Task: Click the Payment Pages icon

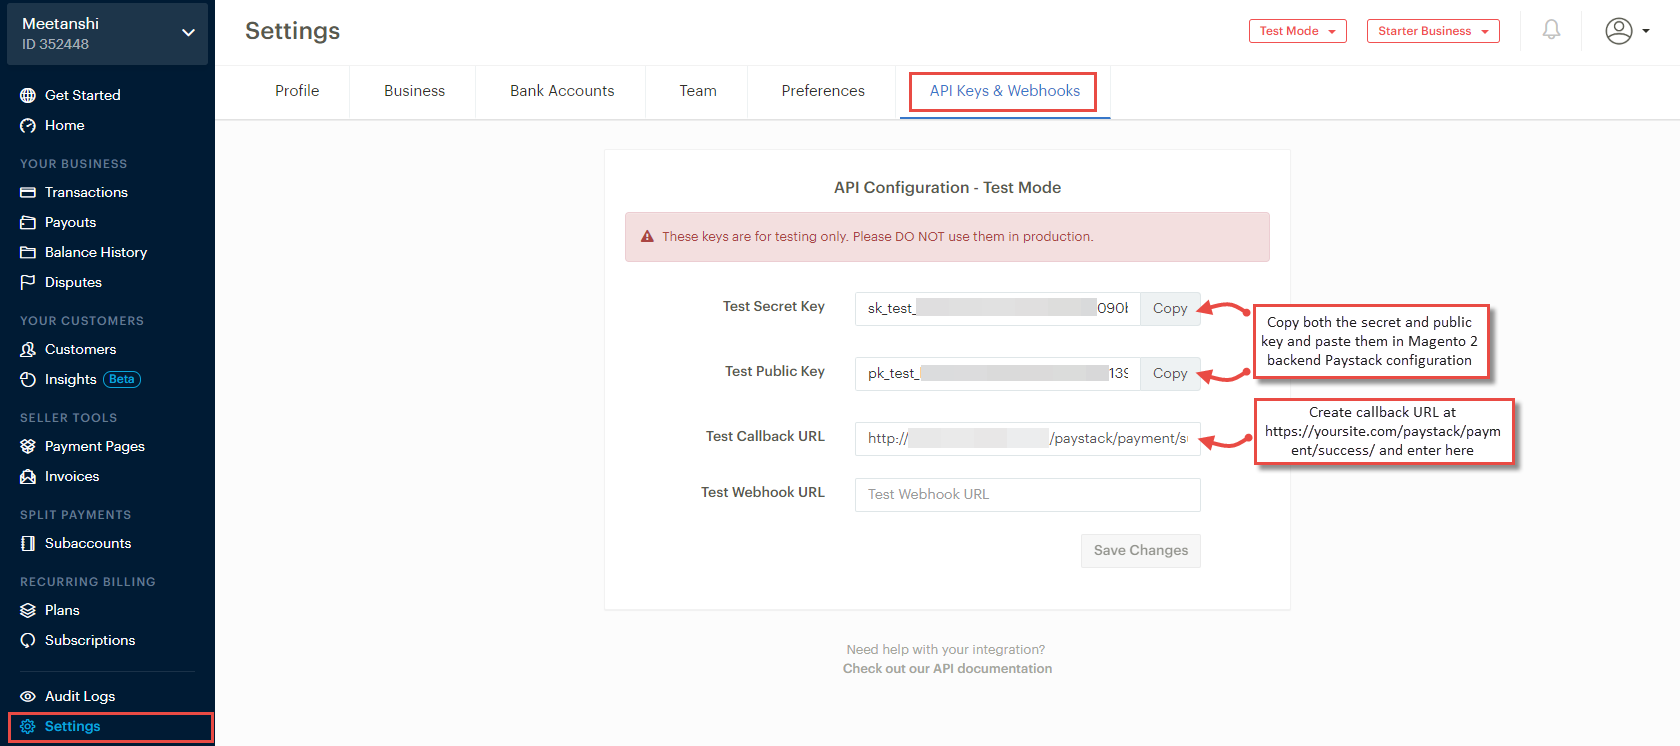Action: pos(28,446)
